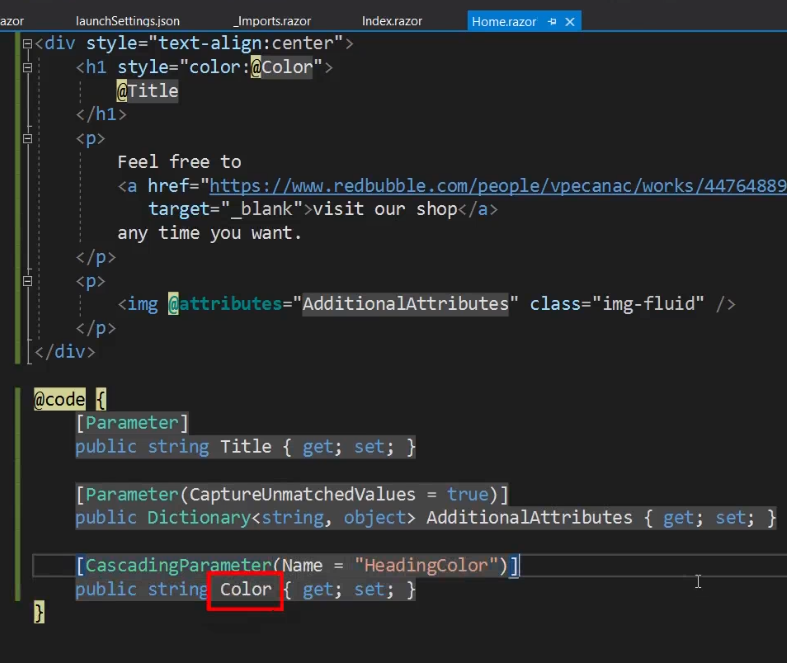Click the closing </div> tag
The height and width of the screenshot is (663, 787).
pyautogui.click(x=65, y=352)
